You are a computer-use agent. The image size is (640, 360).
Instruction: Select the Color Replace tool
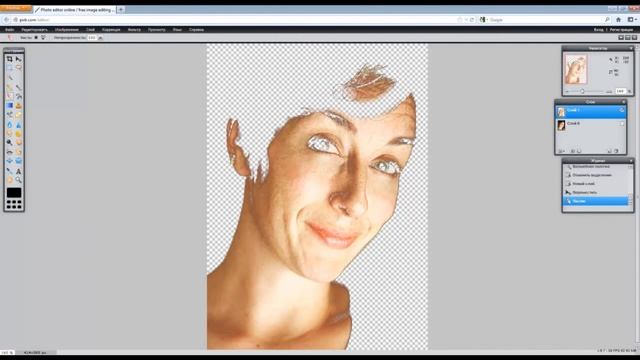pyautogui.click(x=9, y=115)
